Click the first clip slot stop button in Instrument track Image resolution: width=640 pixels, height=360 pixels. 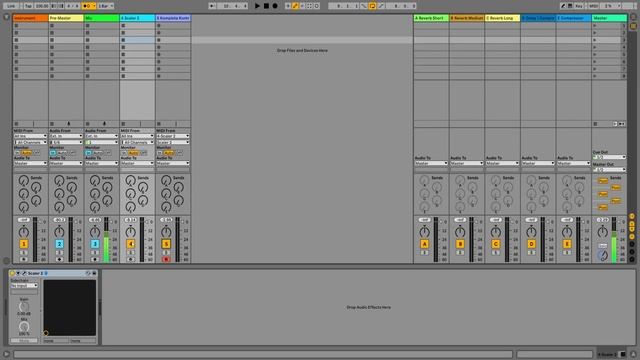click(x=16, y=26)
